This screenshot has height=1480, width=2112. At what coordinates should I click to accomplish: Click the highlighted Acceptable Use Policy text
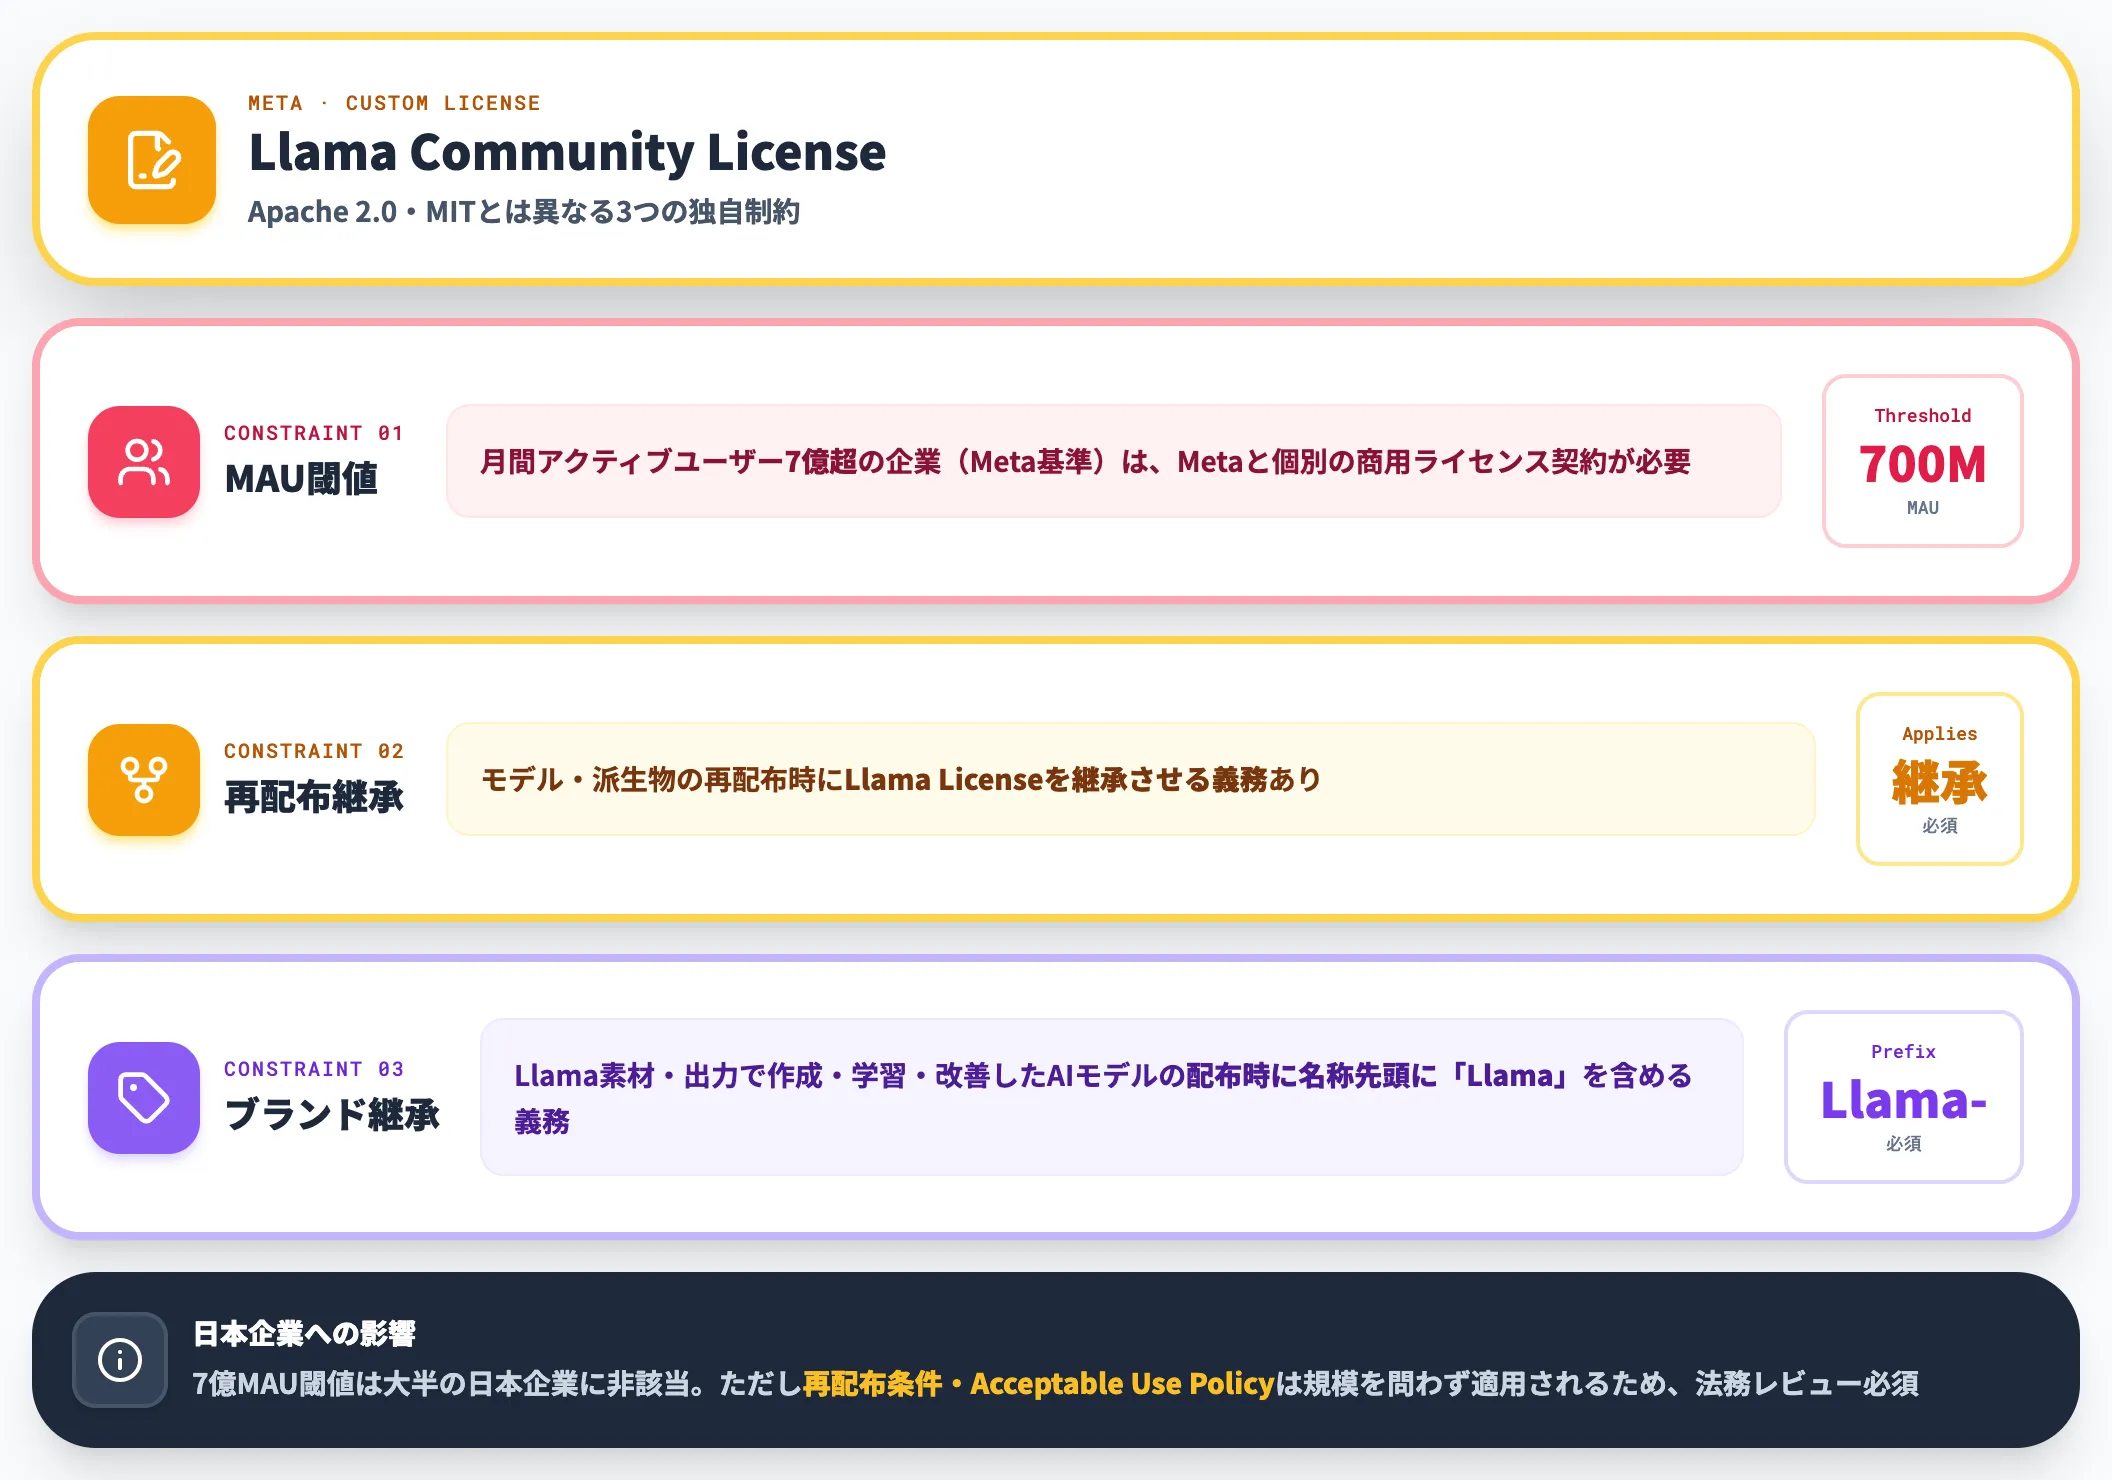[1122, 1384]
